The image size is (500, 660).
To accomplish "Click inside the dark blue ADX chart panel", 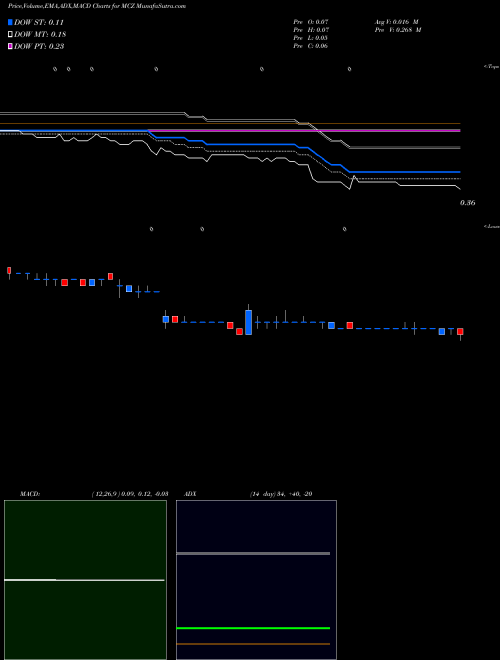I will 256,580.
